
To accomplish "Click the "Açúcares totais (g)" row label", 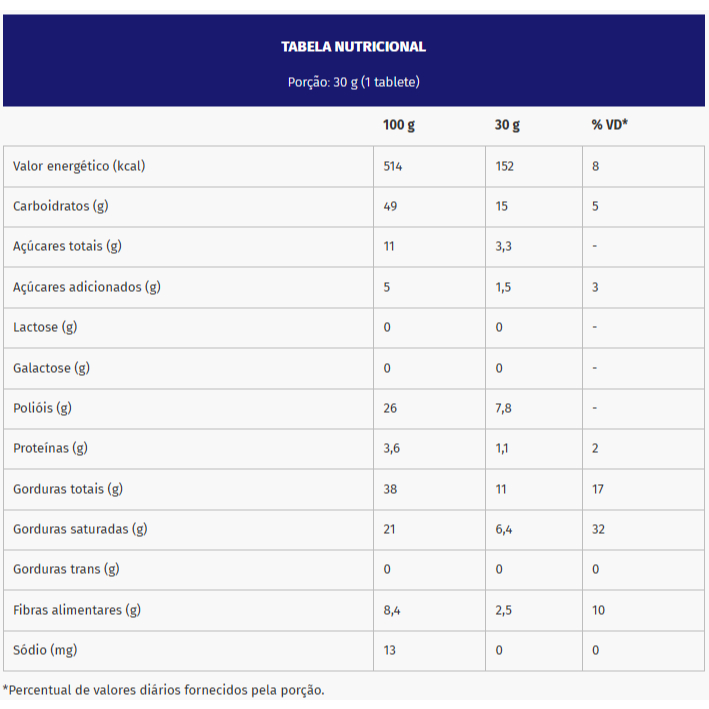I will 67,246.
